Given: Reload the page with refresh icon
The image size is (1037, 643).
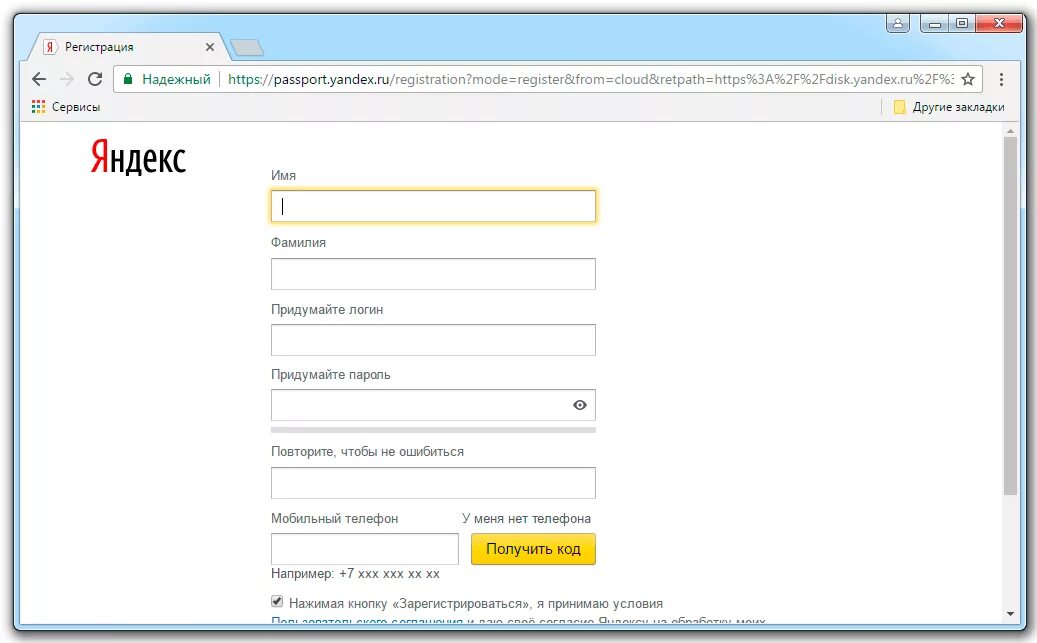Looking at the screenshot, I should [x=95, y=79].
